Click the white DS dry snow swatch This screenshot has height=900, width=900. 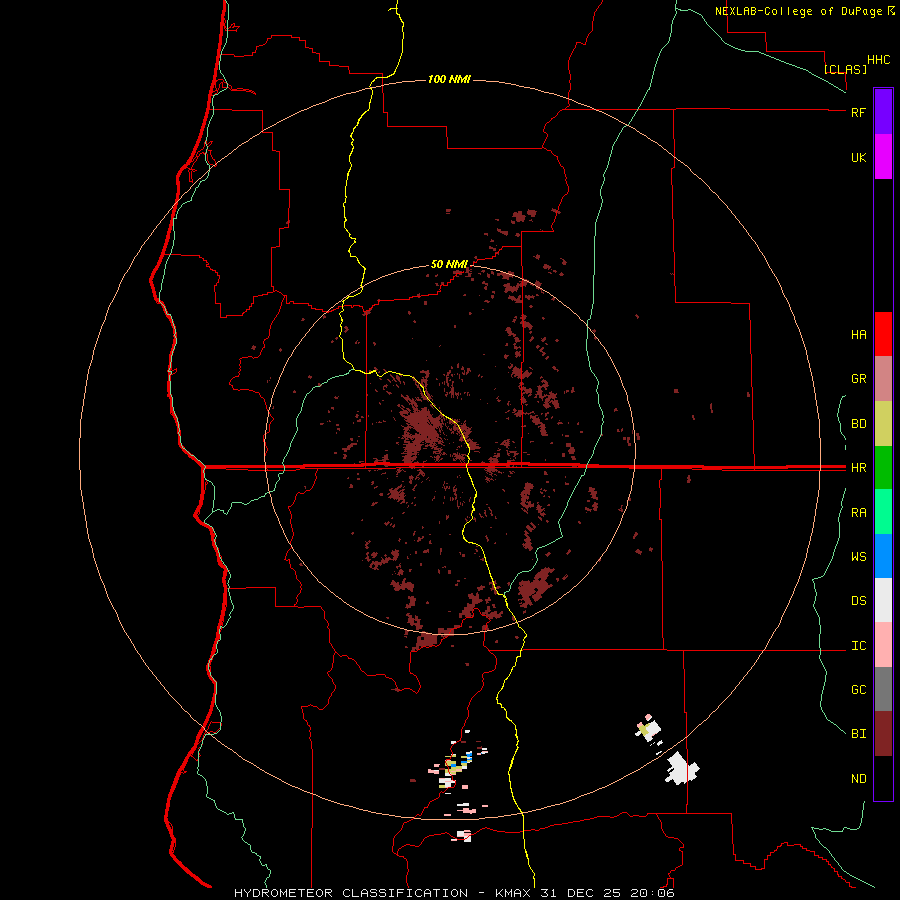883,600
